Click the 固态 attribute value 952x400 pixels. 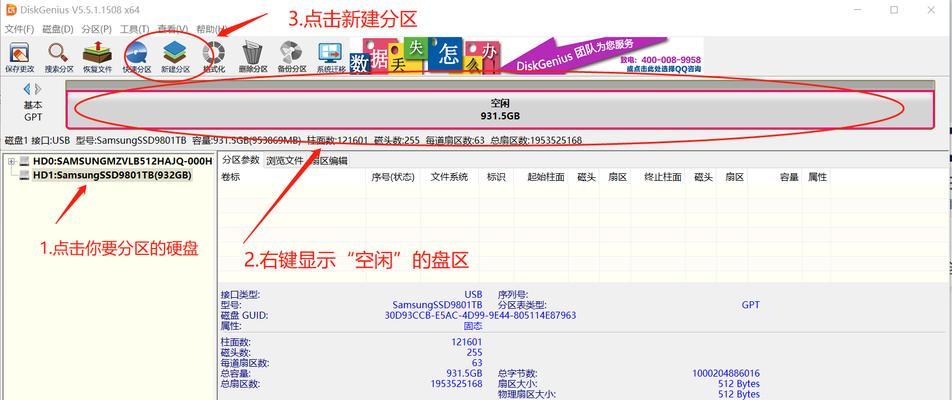[473, 326]
